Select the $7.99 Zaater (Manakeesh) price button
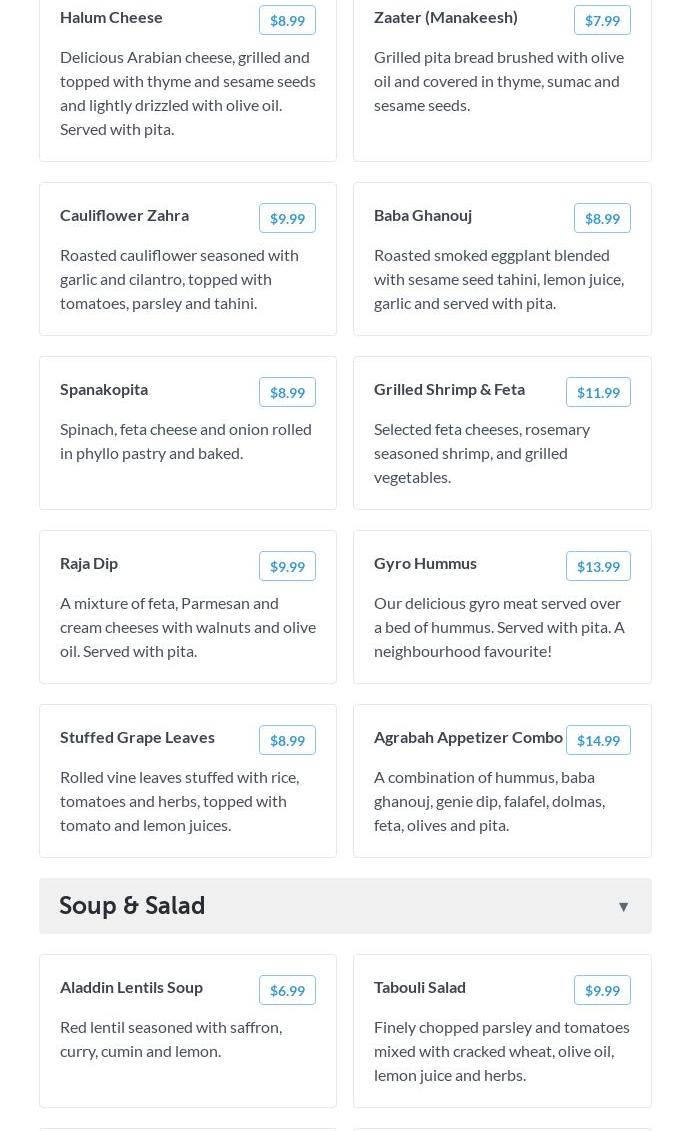Image resolution: width=690 pixels, height=1131 pixels. [602, 20]
